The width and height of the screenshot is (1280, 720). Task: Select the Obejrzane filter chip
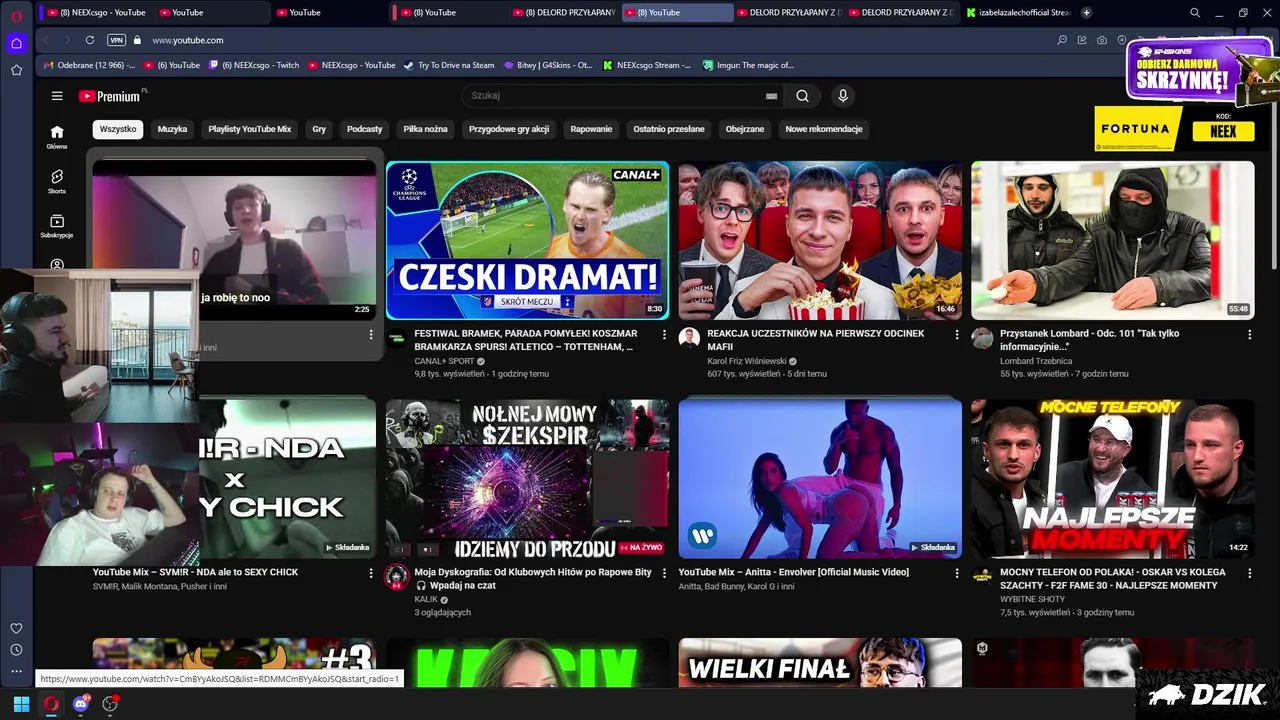click(745, 129)
